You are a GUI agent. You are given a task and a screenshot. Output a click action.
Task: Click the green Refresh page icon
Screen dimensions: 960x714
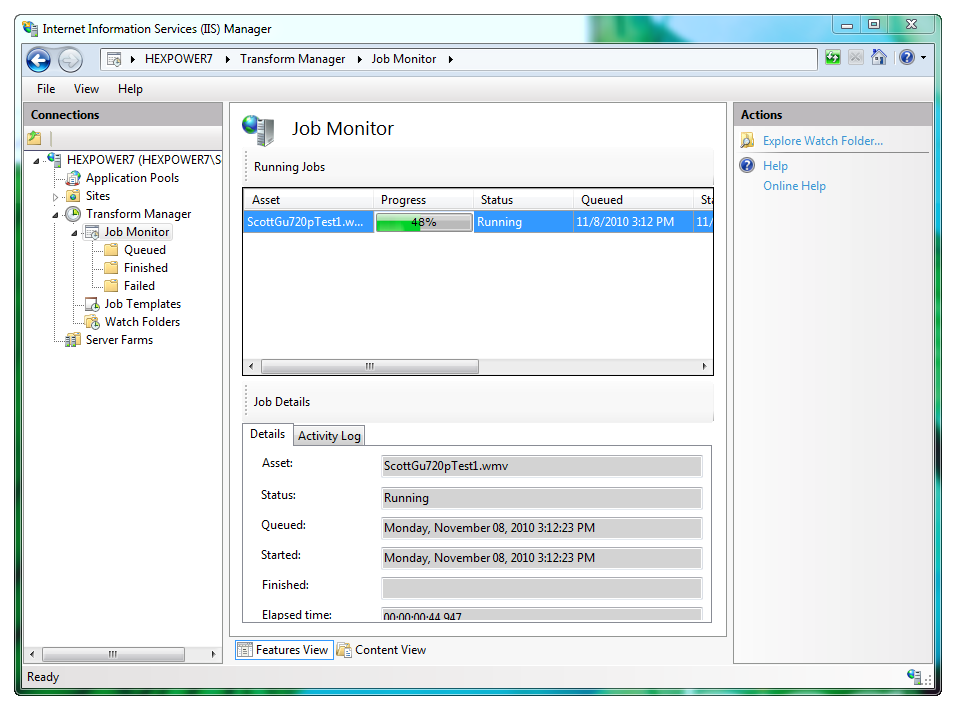pos(833,58)
